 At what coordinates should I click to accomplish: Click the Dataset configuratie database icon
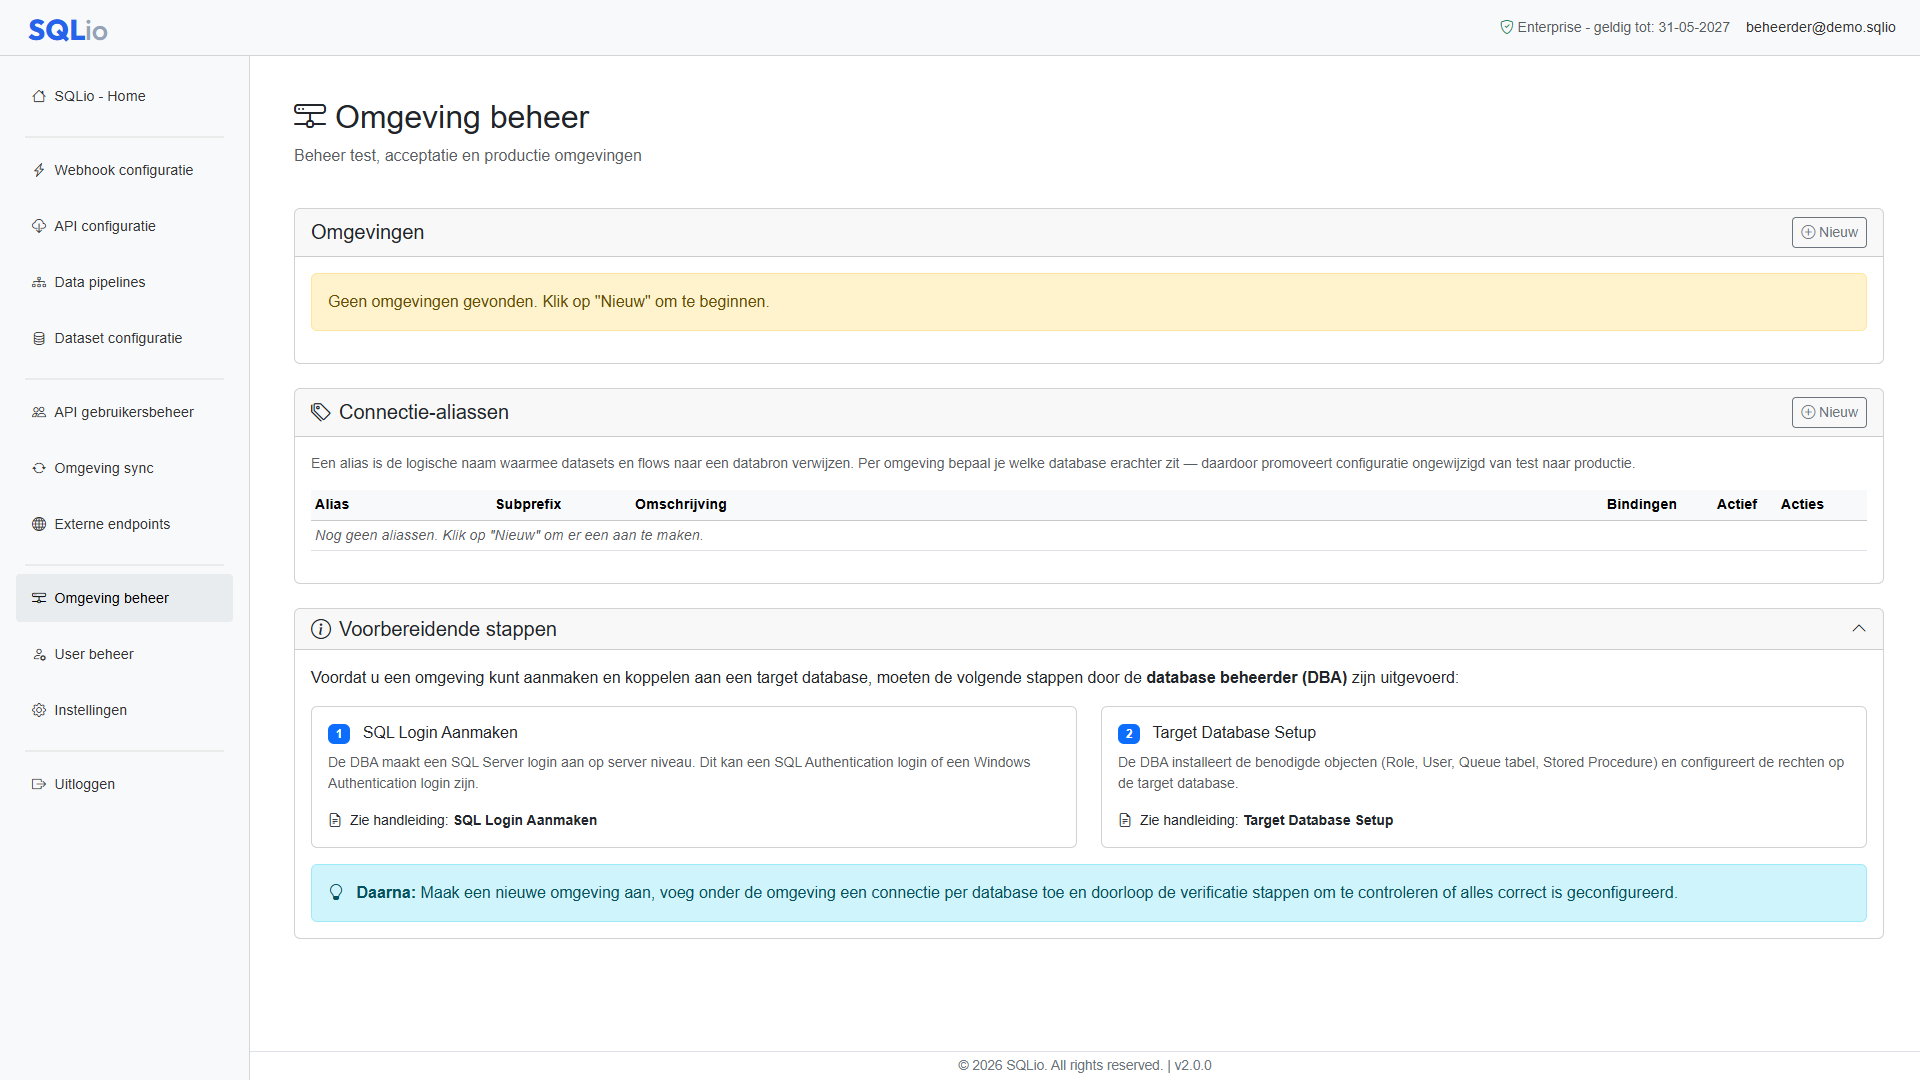pos(39,338)
